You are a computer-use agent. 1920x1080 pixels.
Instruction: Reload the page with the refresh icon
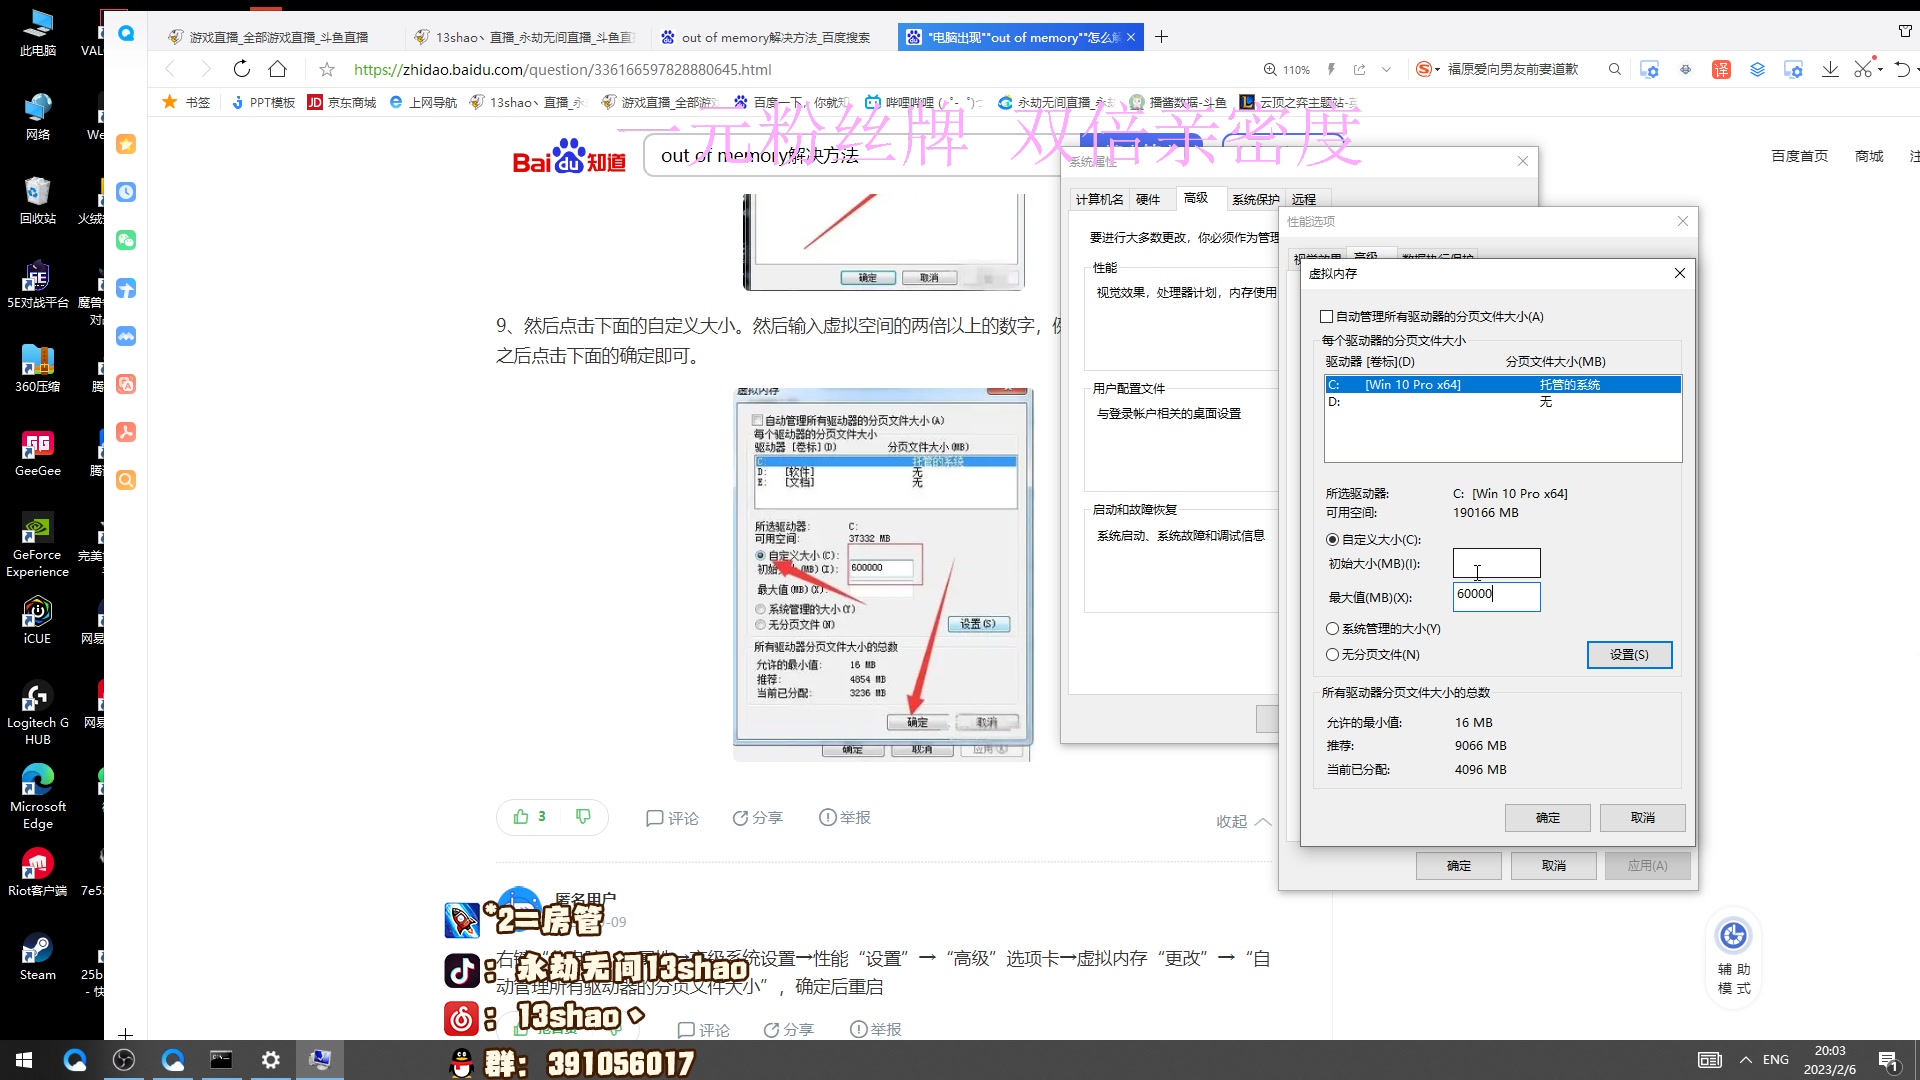tap(241, 69)
